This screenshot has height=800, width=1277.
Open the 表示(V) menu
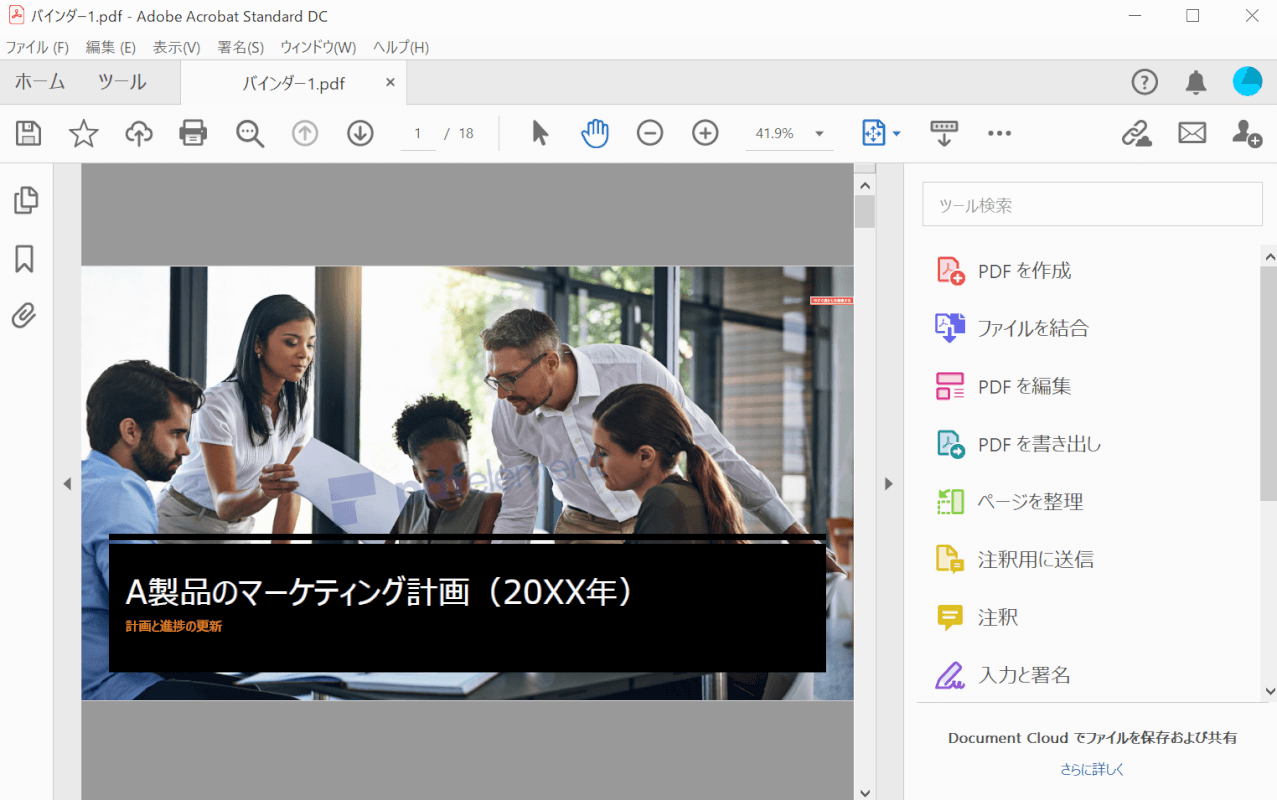[x=177, y=47]
